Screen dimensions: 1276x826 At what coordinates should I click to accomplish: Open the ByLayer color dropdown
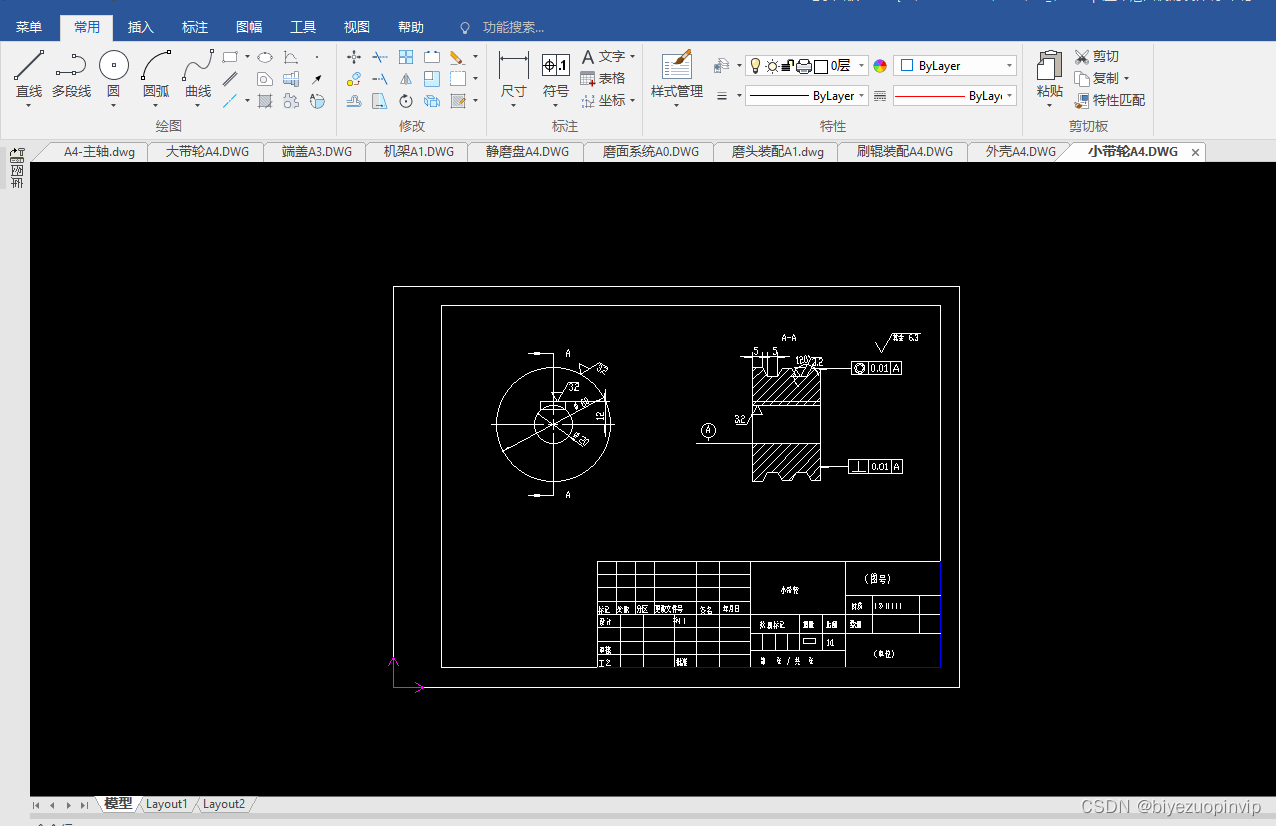point(954,66)
